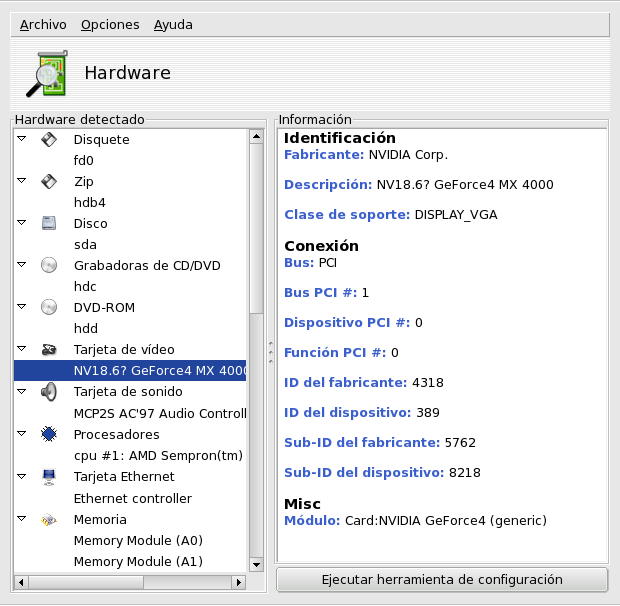620x606 pixels.
Task: Select NV18.6? GeForce4 MX 4000 entry
Action: pos(130,370)
